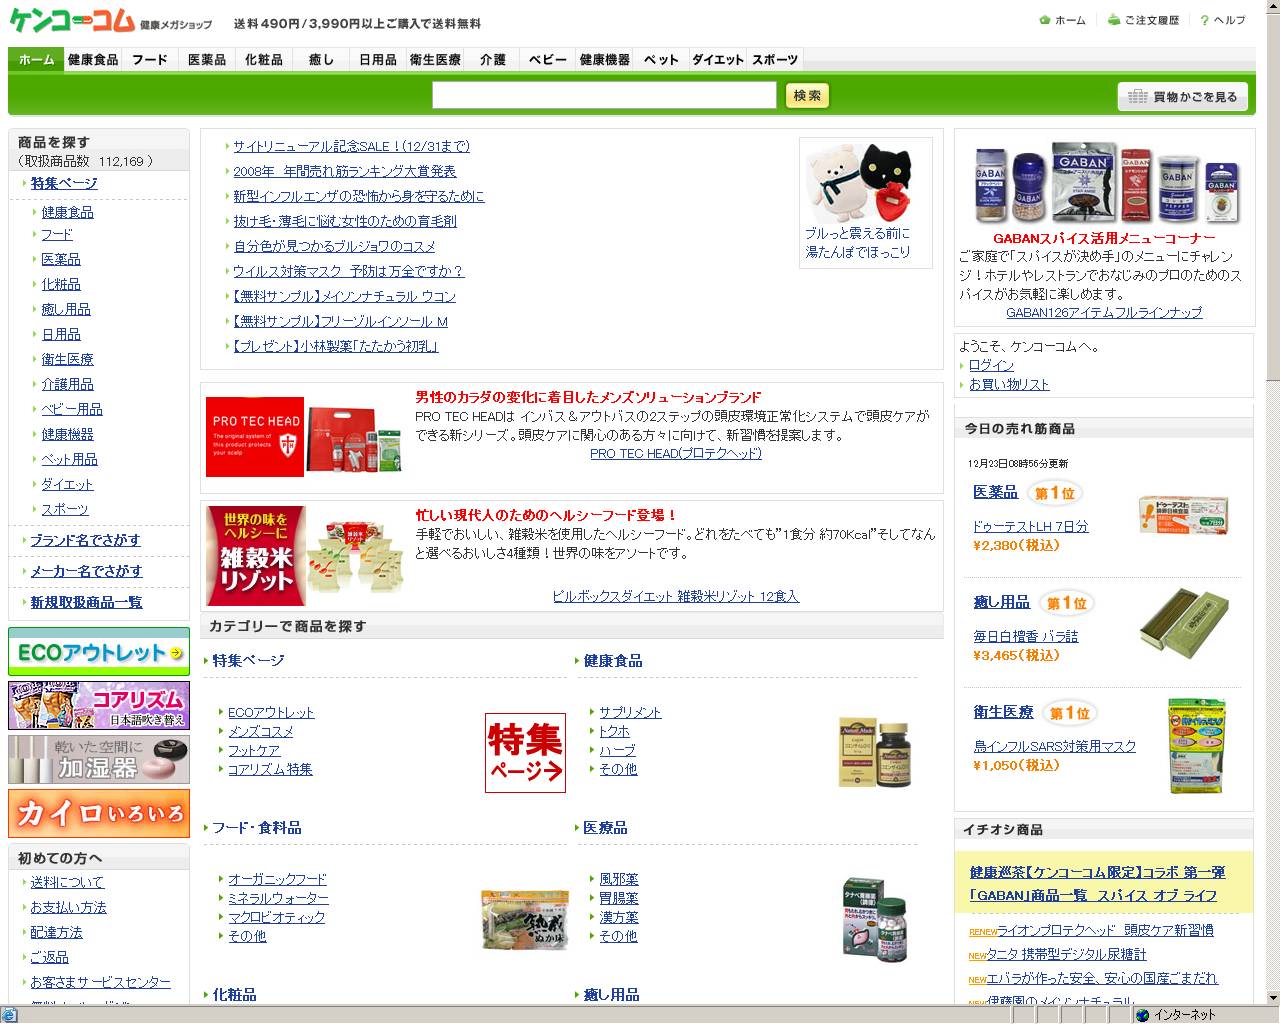Click the コアリズム banner
The height and width of the screenshot is (1024, 1280).
click(x=99, y=706)
